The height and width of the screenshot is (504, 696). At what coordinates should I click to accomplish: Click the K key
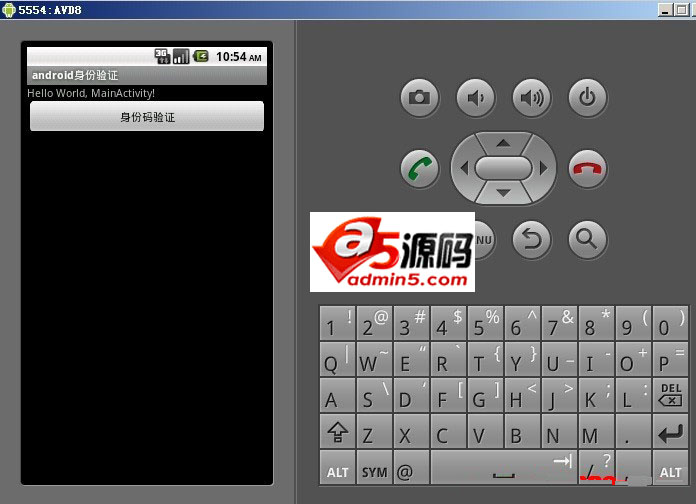click(x=597, y=395)
